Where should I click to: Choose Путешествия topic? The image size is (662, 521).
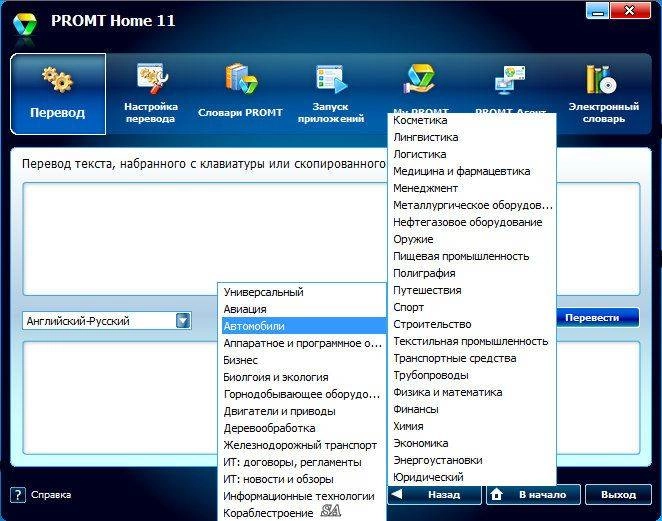(x=472, y=290)
